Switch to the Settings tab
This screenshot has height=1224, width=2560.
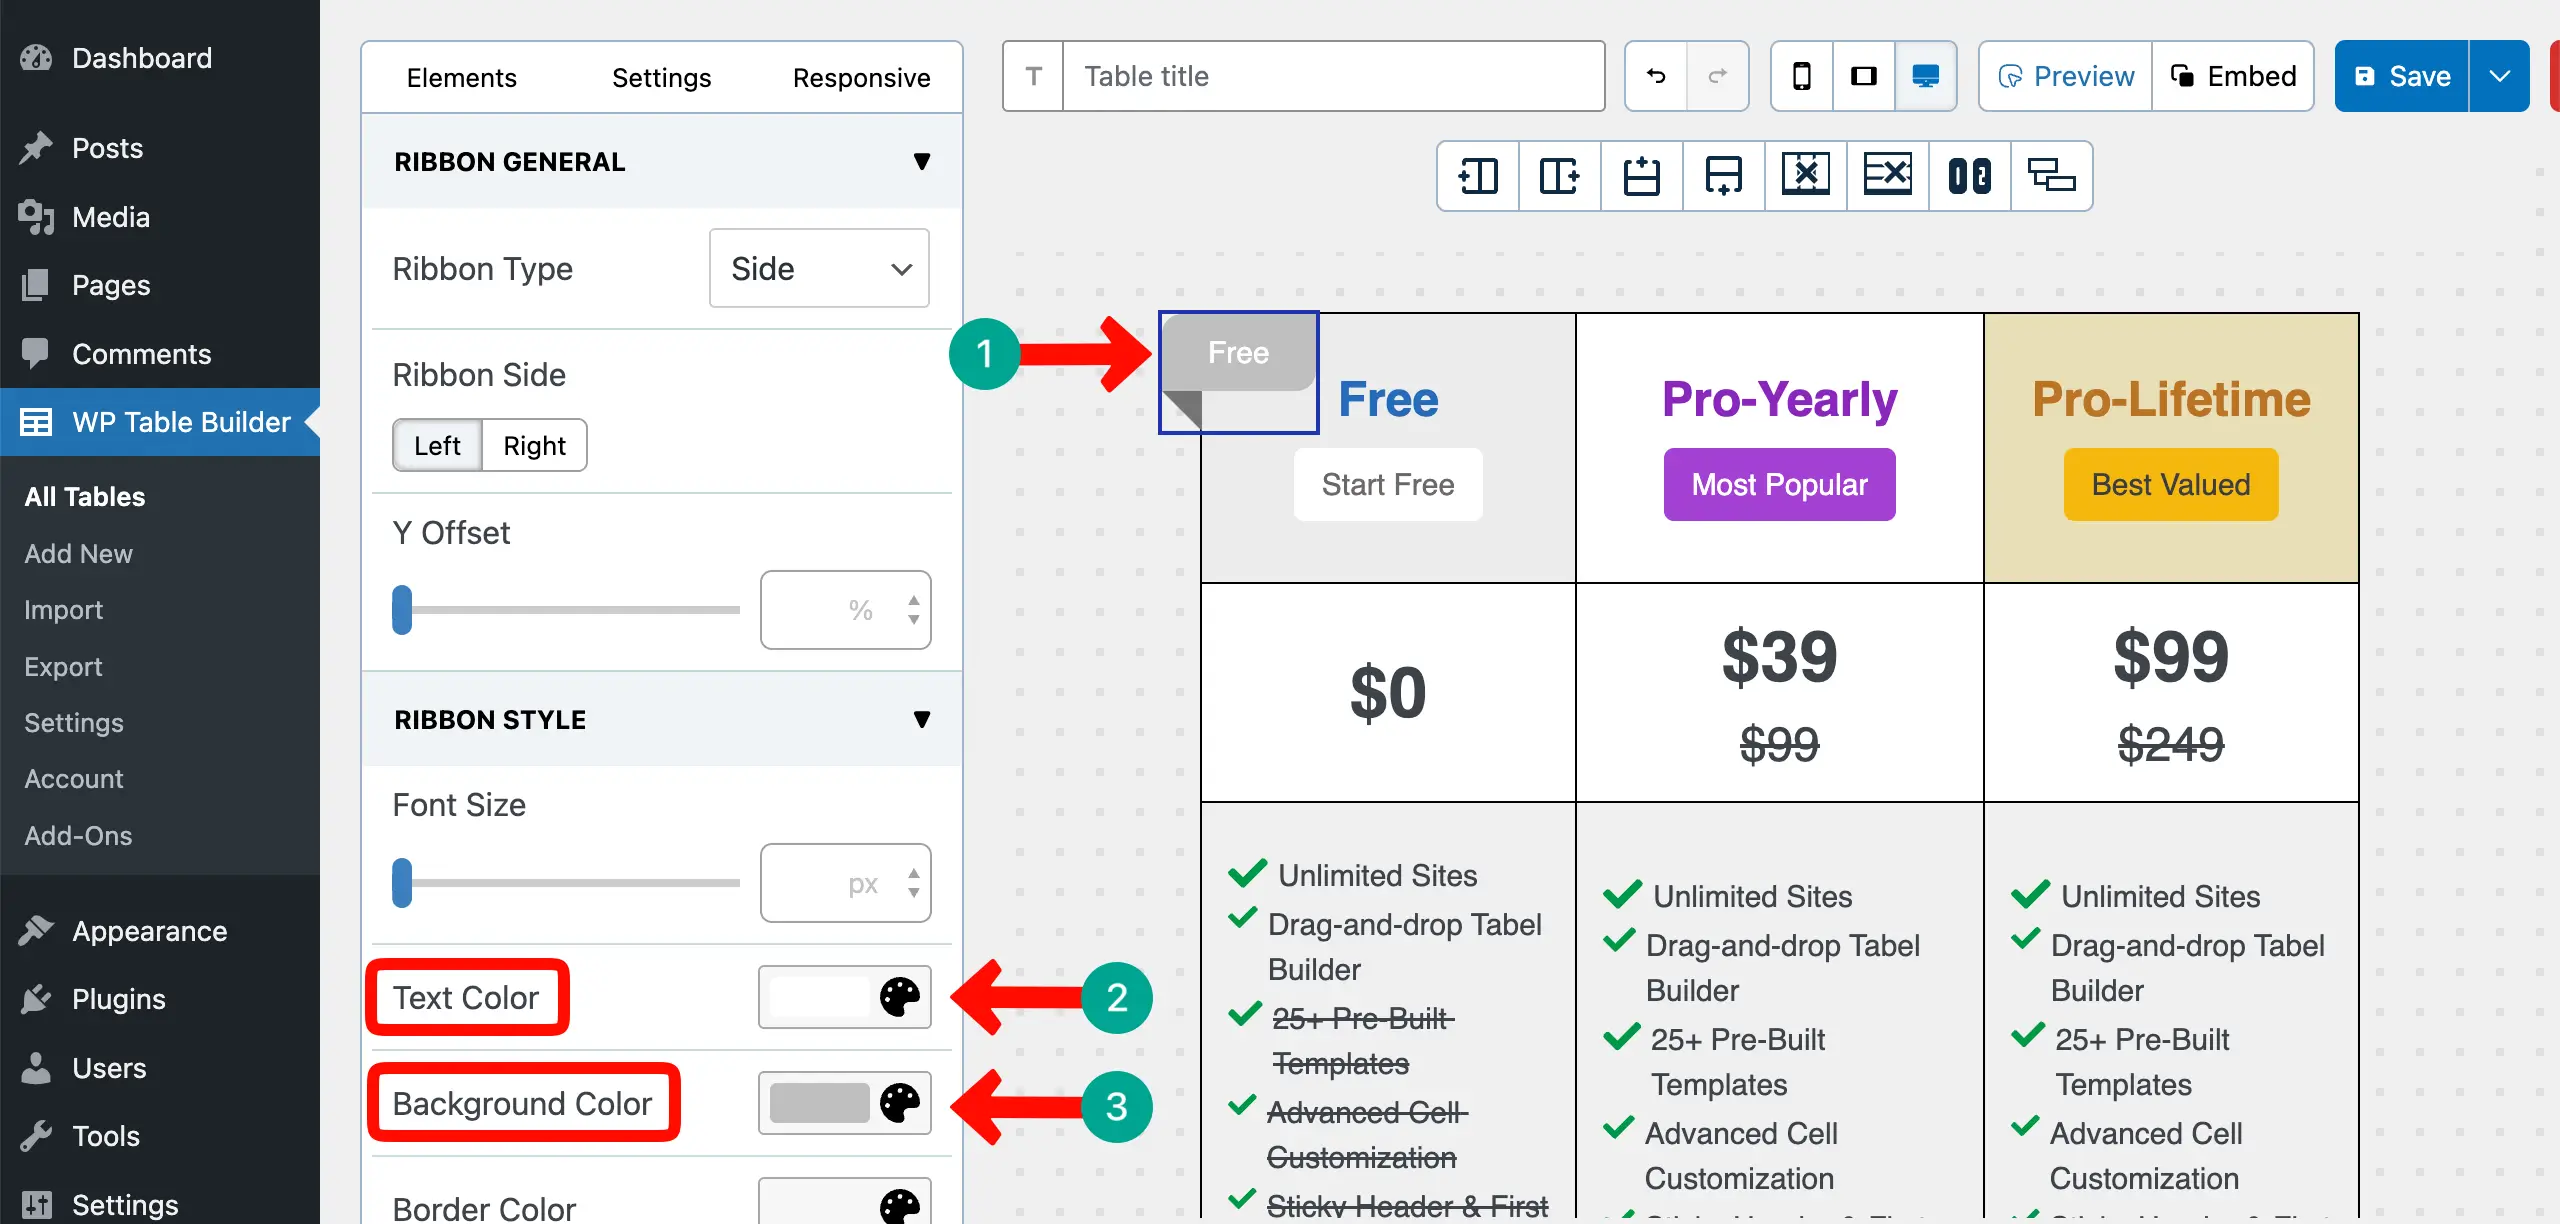pyautogui.click(x=661, y=78)
